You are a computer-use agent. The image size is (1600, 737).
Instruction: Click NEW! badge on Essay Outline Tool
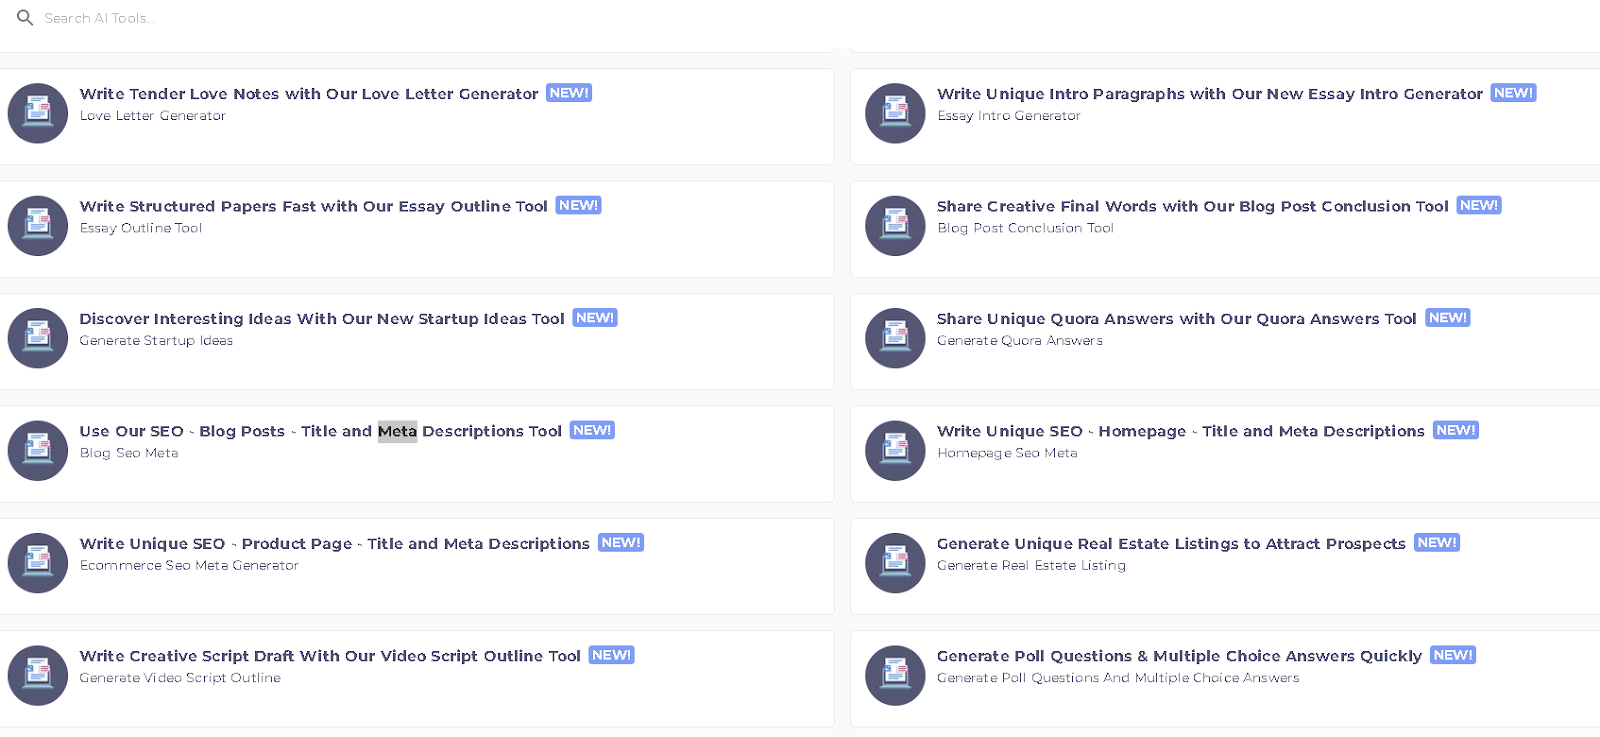[578, 205]
